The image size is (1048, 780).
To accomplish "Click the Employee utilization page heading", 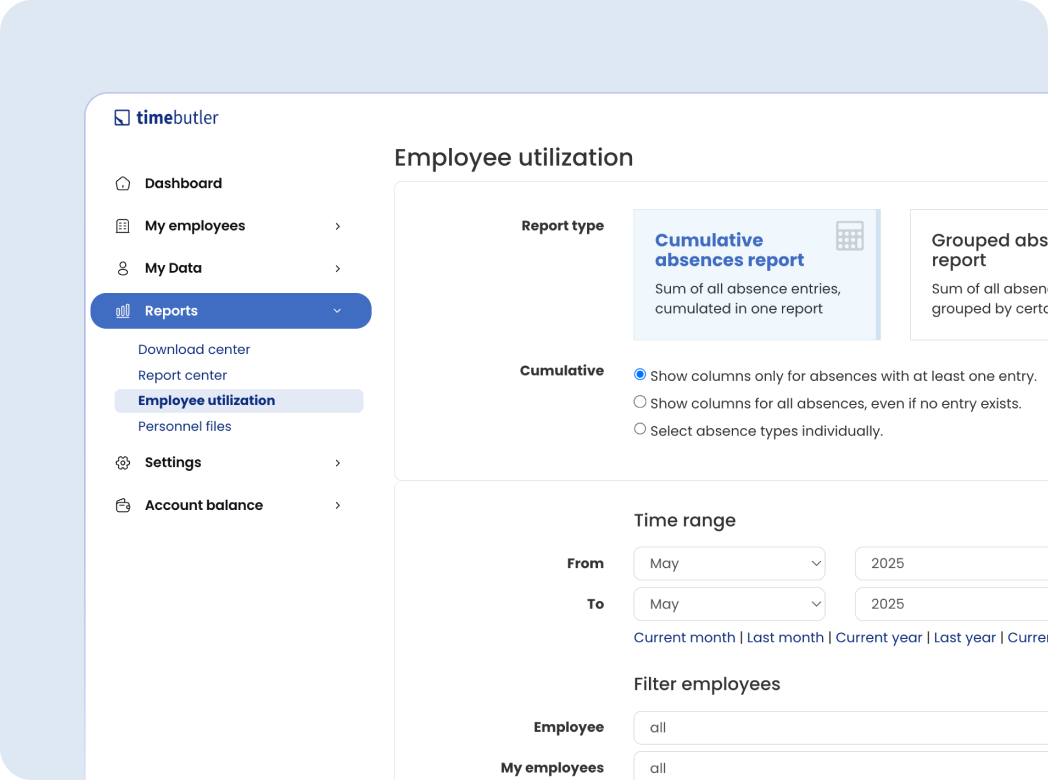I will click(513, 158).
